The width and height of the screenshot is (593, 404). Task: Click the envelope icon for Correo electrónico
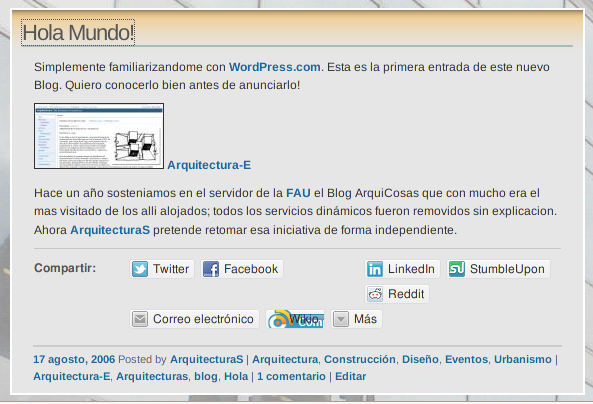[x=140, y=319]
